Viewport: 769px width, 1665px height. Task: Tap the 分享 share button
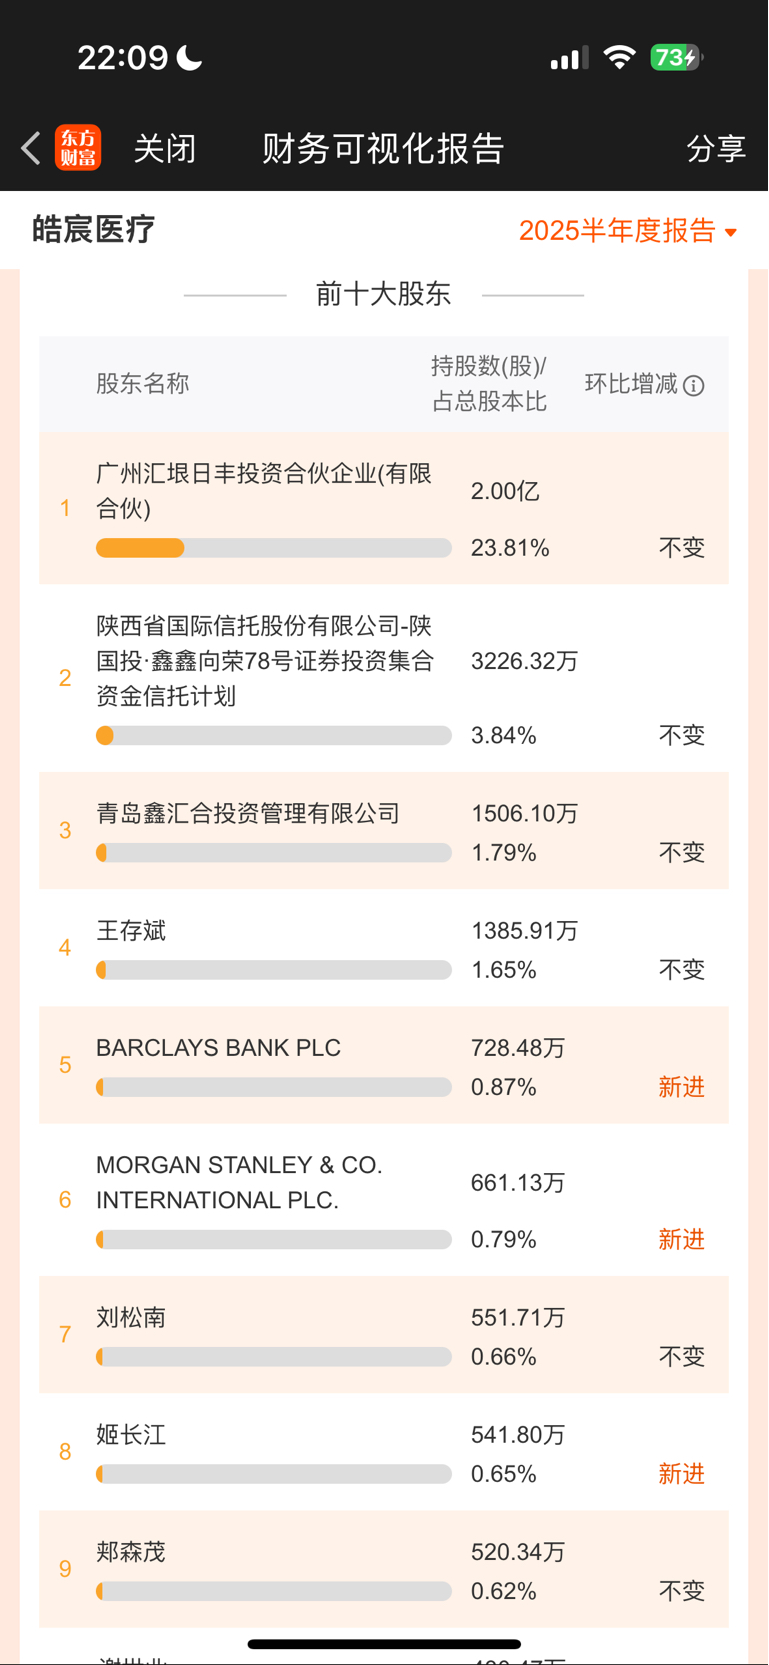tap(716, 148)
